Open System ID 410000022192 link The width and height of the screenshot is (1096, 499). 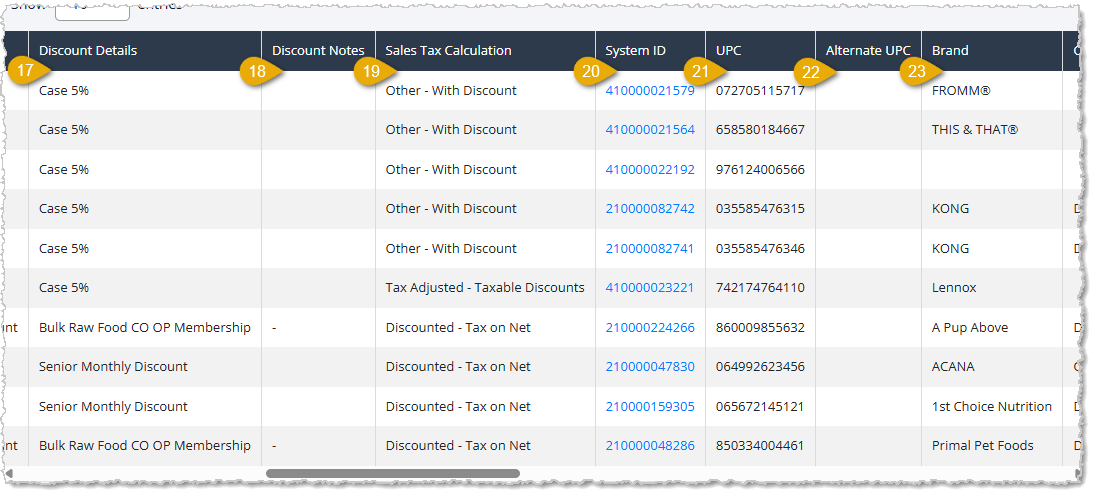coord(650,169)
